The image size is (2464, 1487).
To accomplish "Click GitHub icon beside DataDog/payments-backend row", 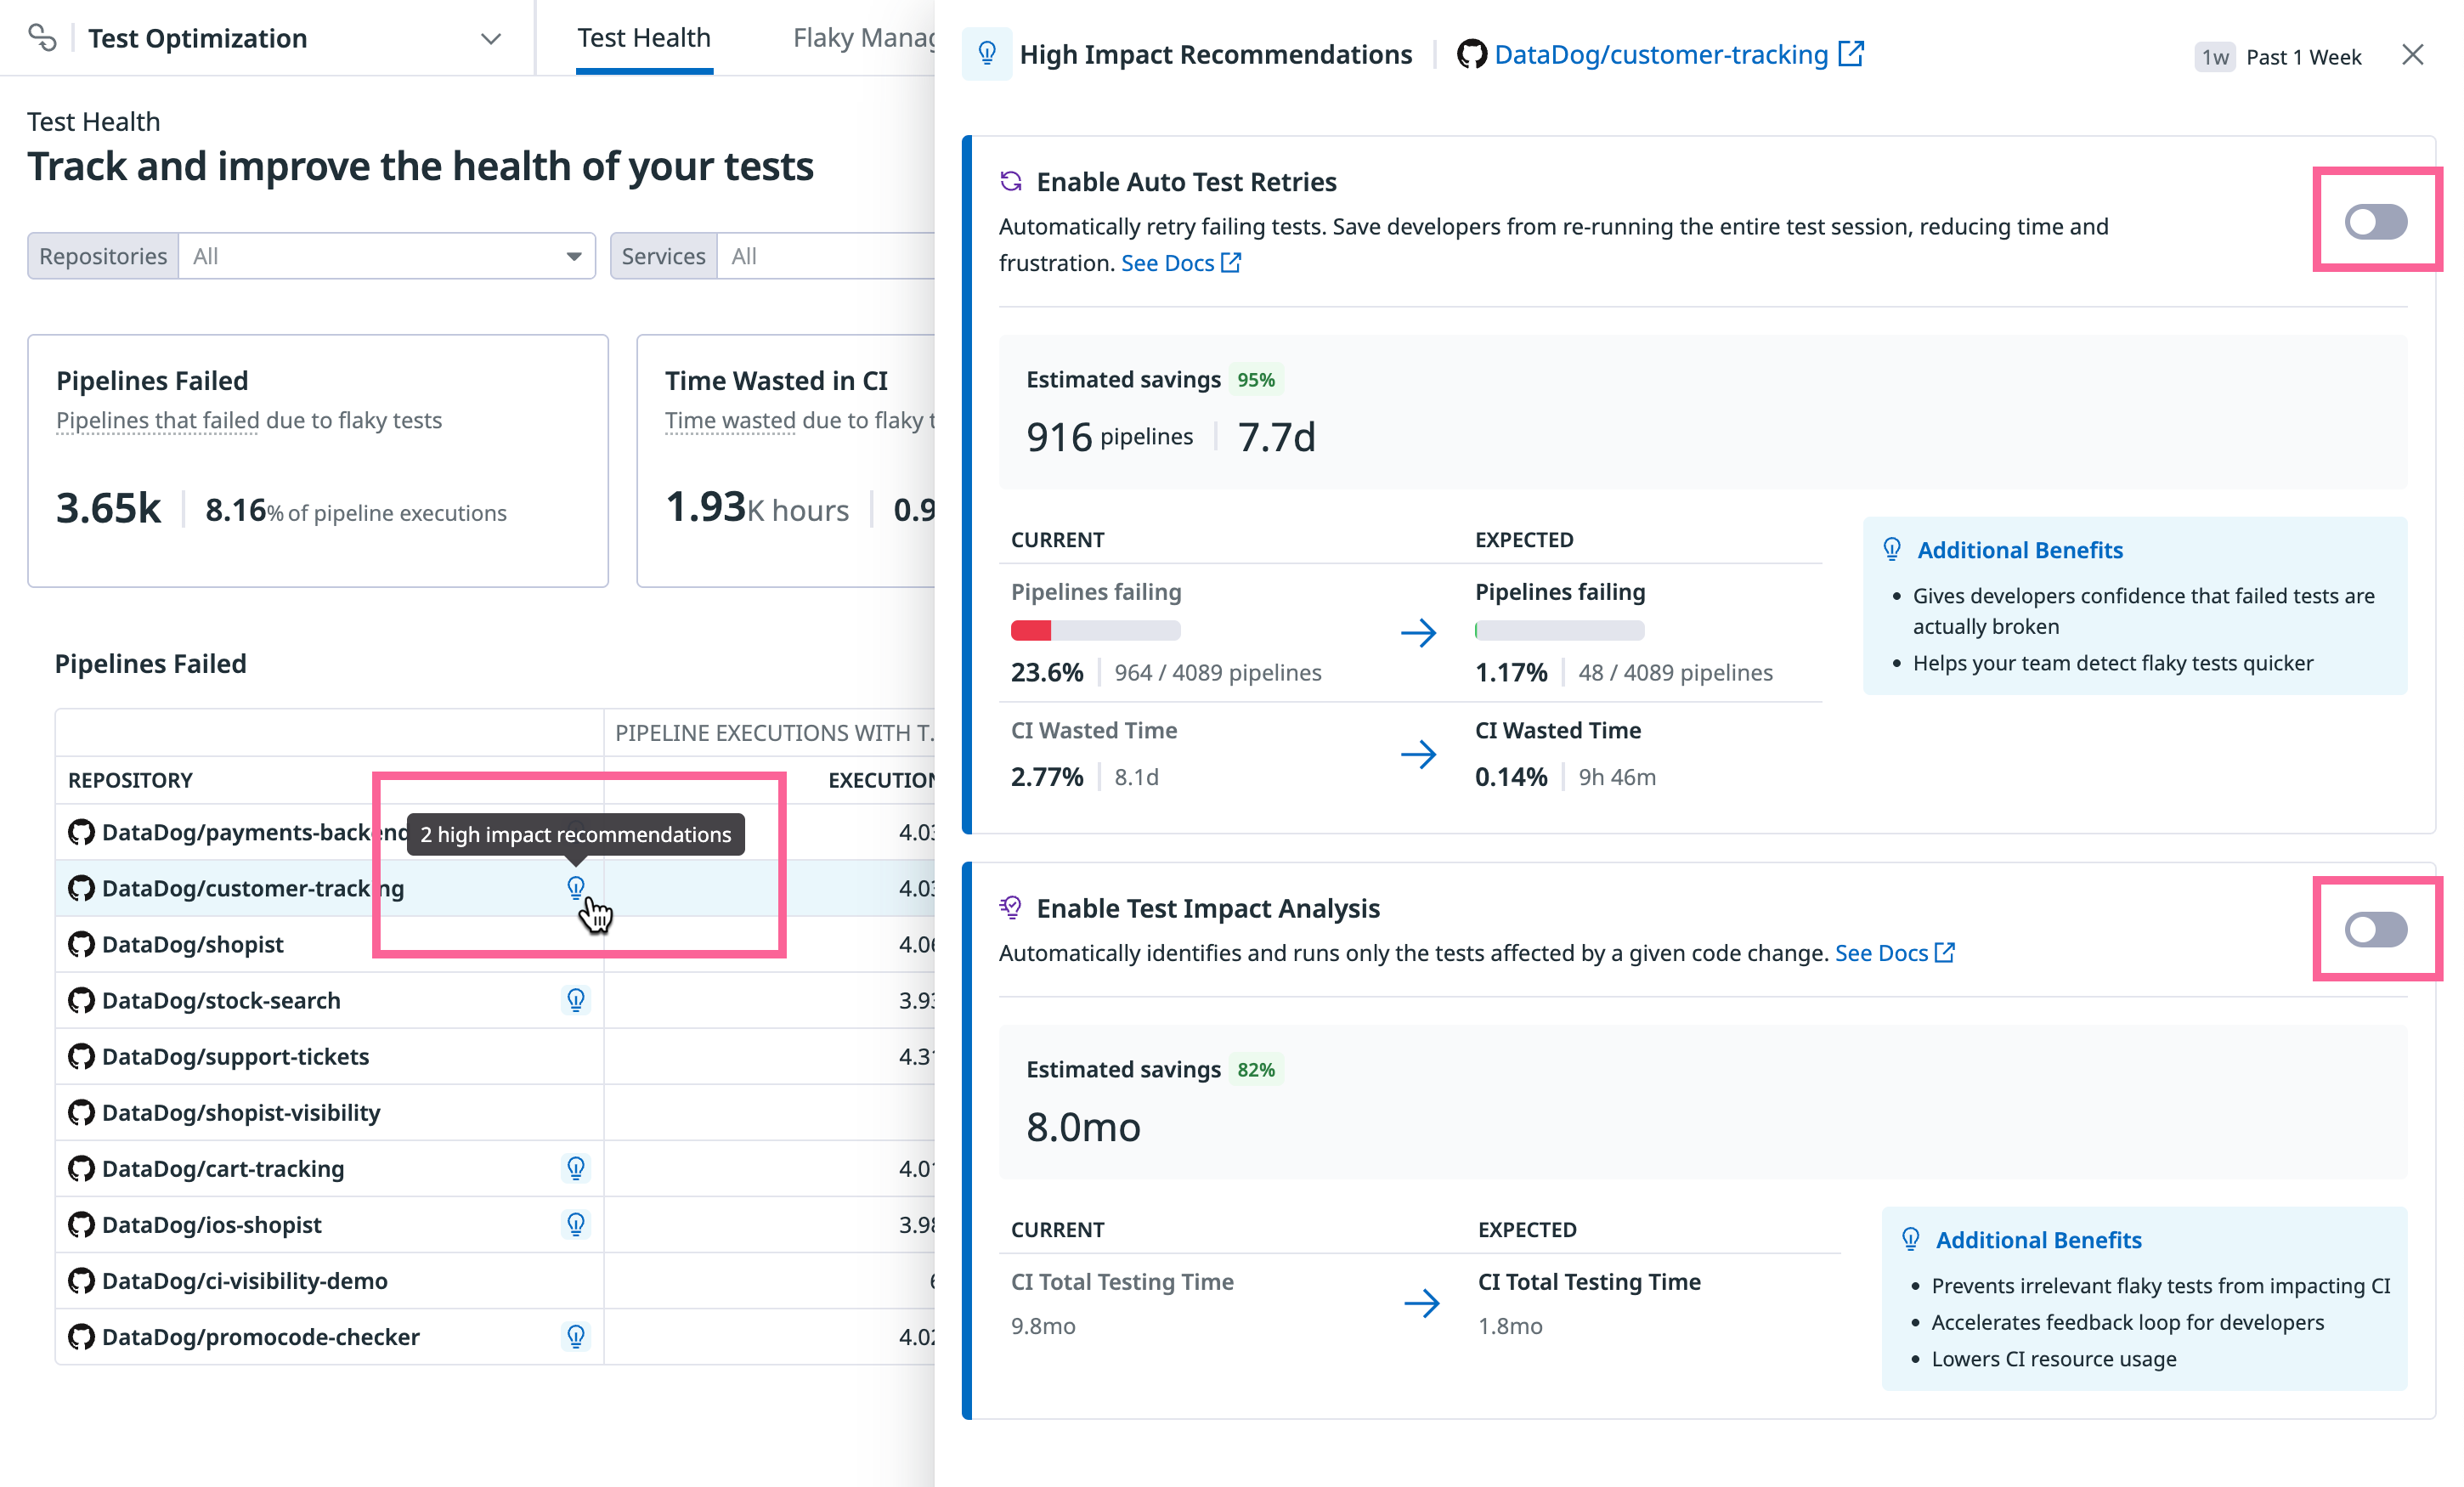I will pos(81,832).
